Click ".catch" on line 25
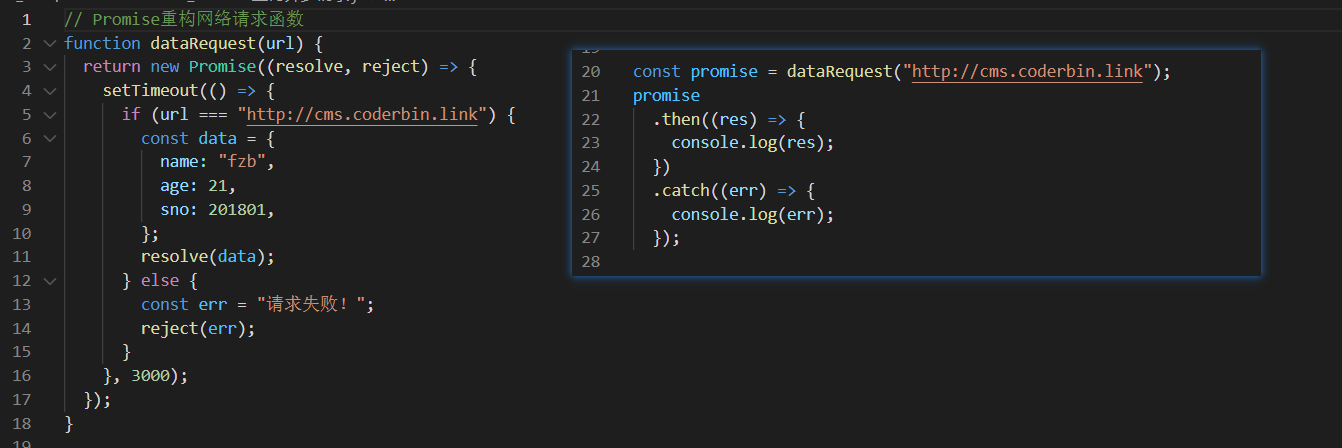Screen dimensions: 1342x448 pos(681,190)
